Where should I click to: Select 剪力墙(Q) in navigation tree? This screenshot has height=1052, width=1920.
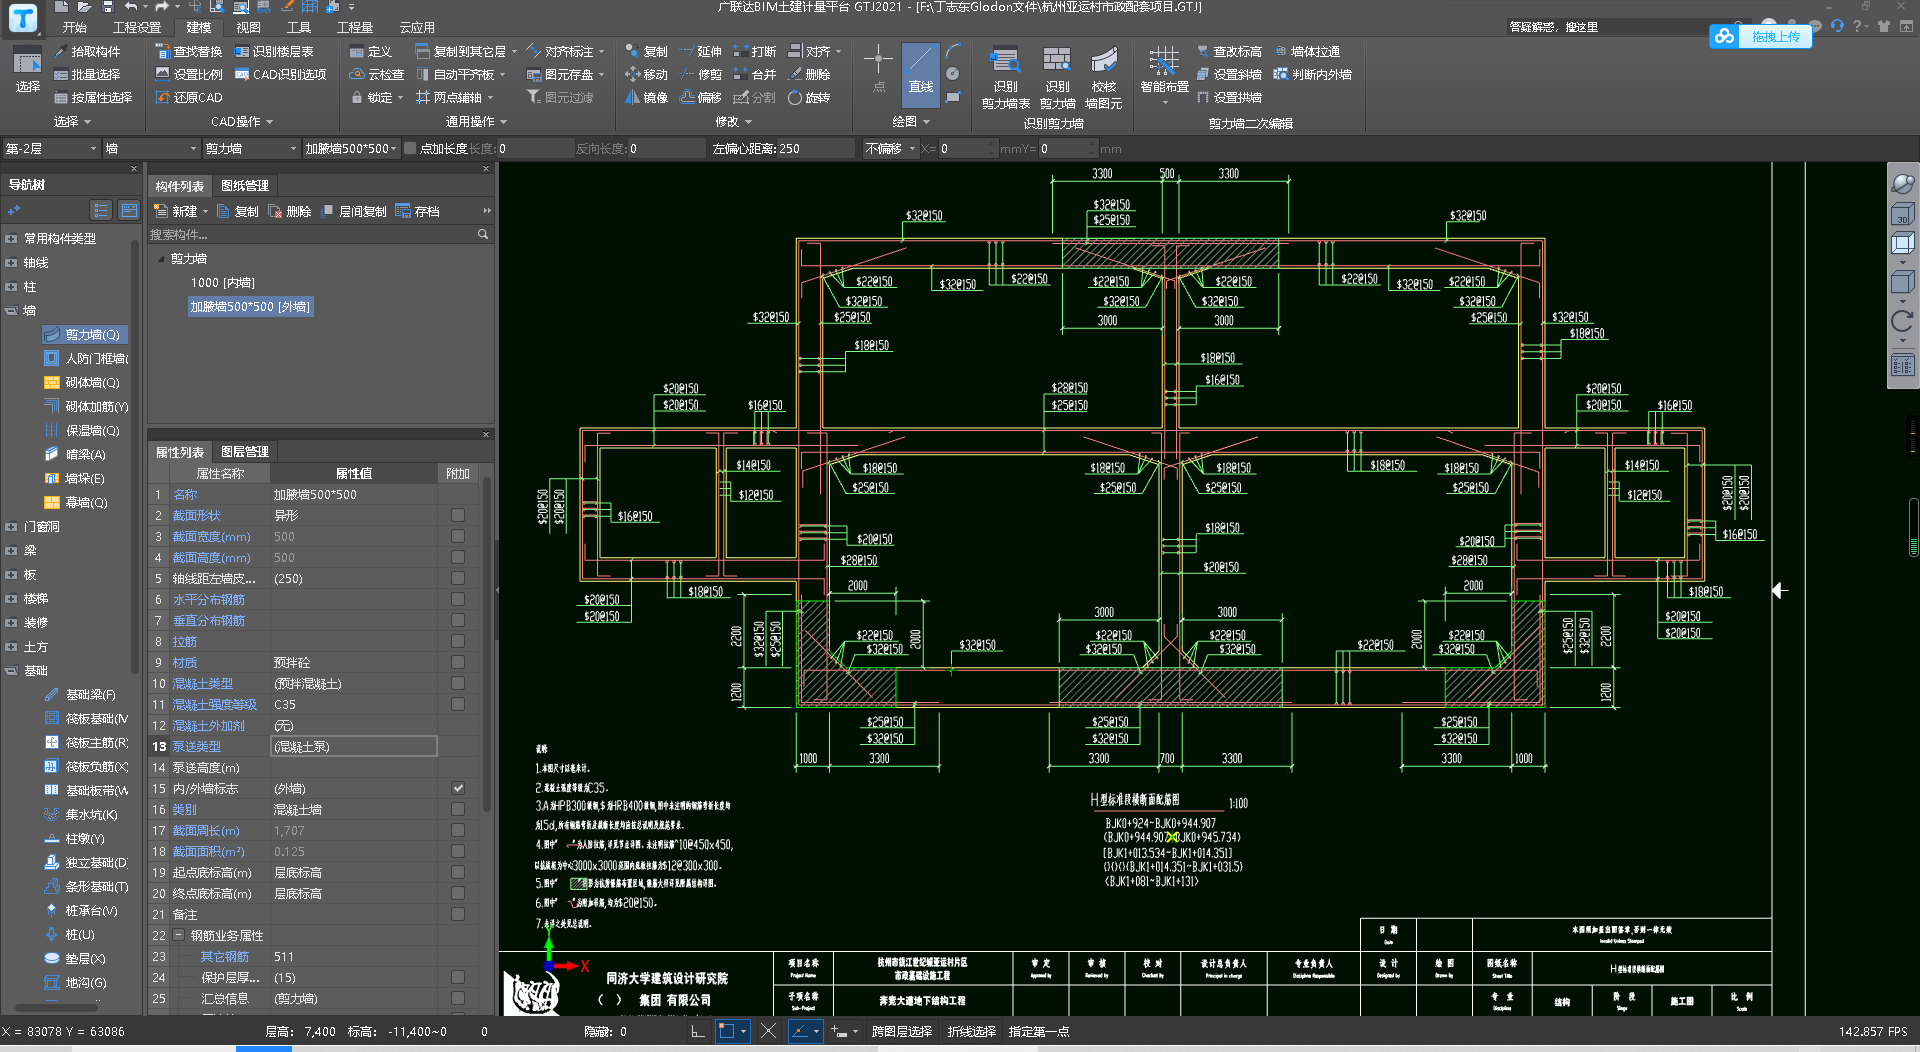point(84,334)
